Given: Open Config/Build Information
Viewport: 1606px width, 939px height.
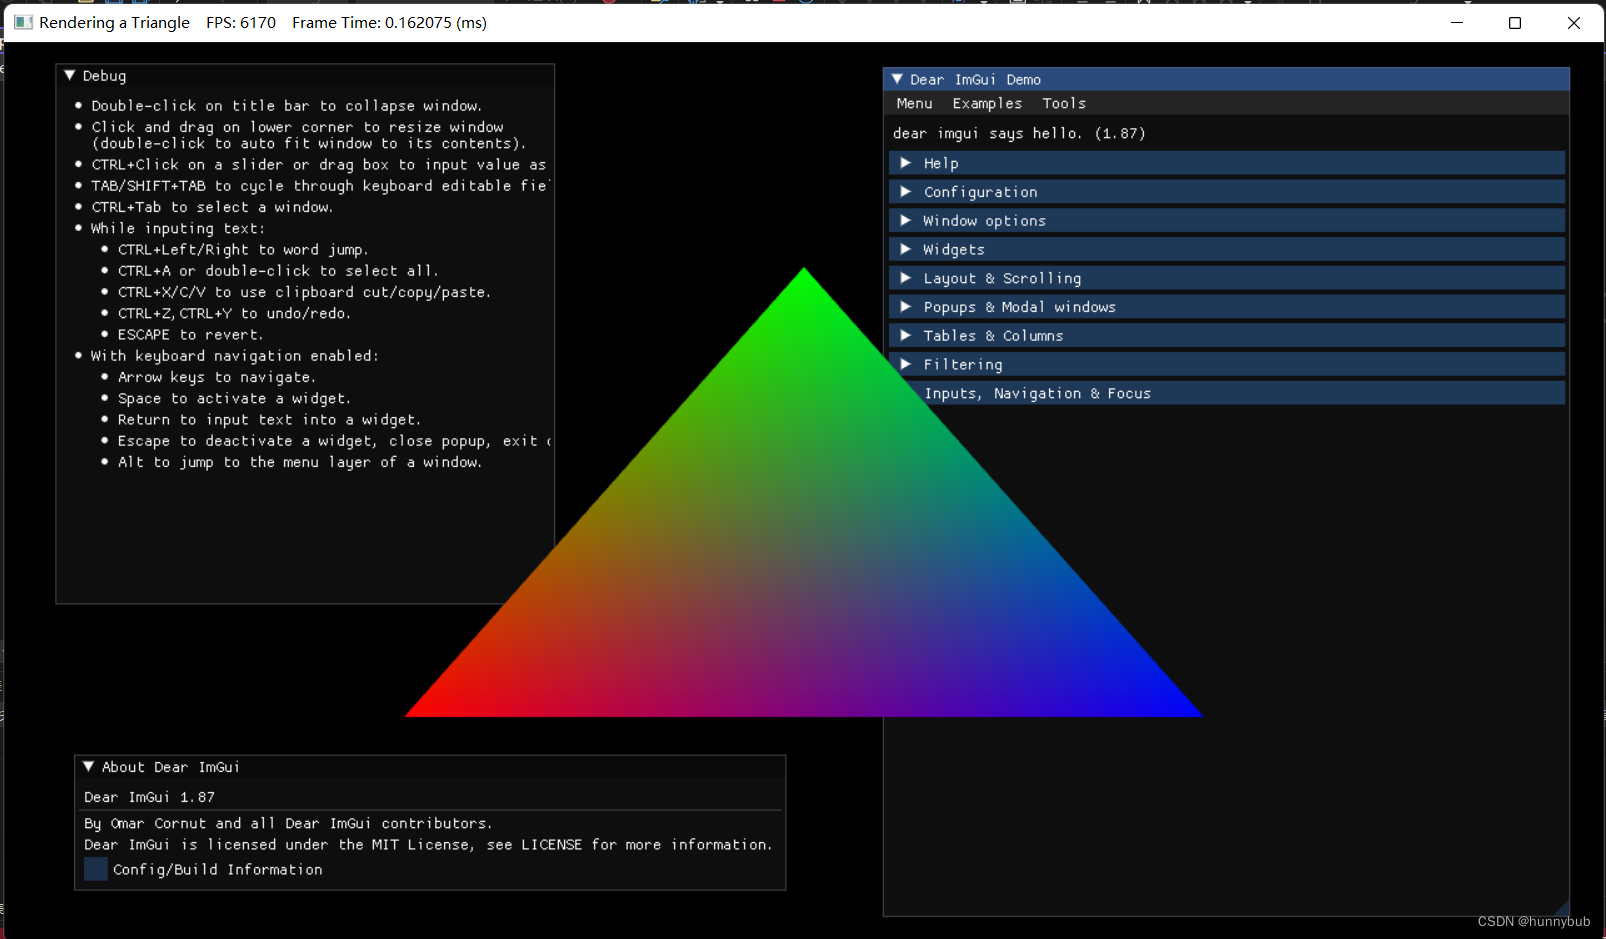Looking at the screenshot, I should pyautogui.click(x=95, y=869).
